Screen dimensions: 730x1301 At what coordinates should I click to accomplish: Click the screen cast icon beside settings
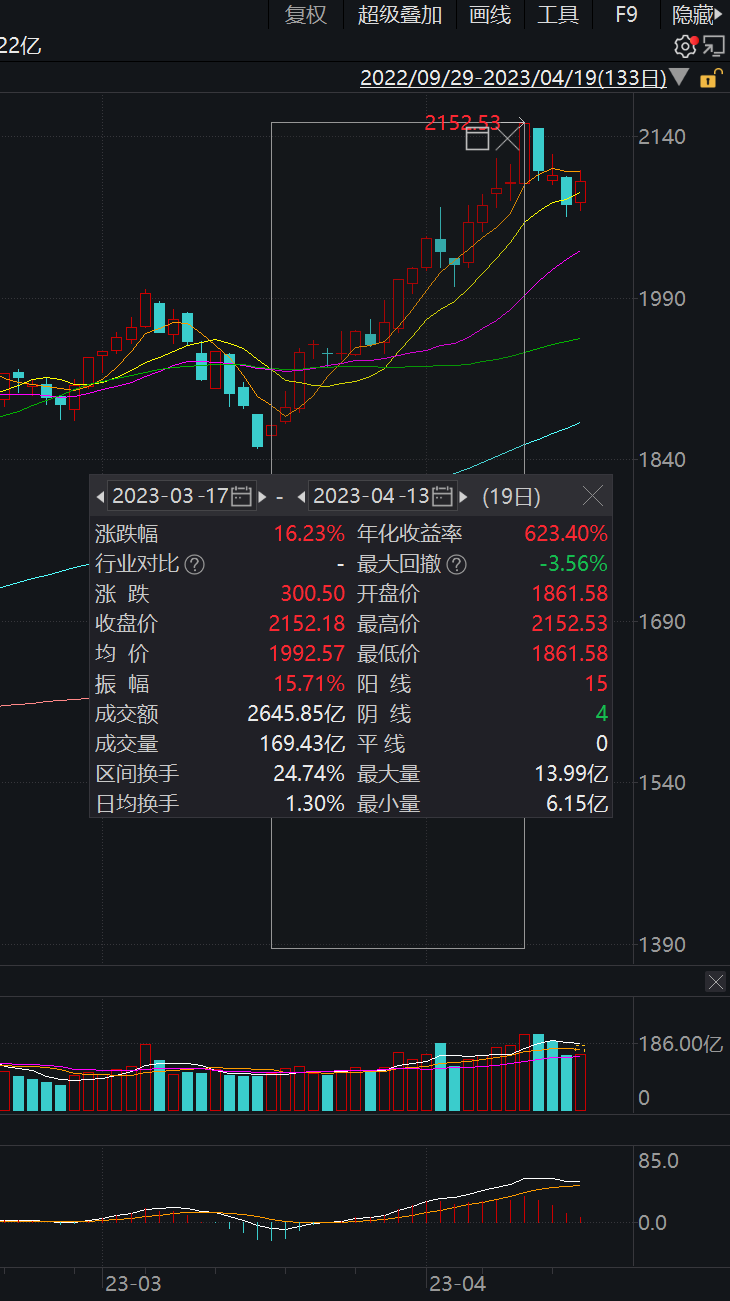(713, 46)
